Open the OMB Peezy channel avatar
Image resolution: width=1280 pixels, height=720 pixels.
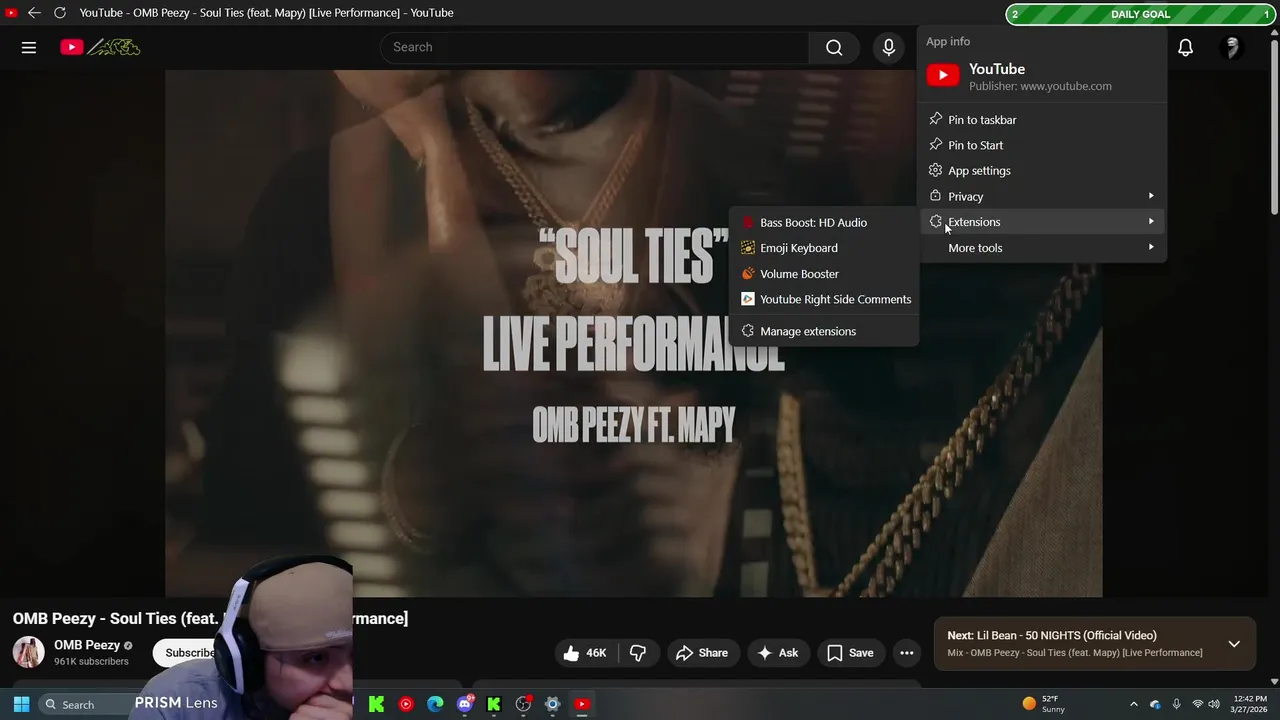pyautogui.click(x=28, y=652)
